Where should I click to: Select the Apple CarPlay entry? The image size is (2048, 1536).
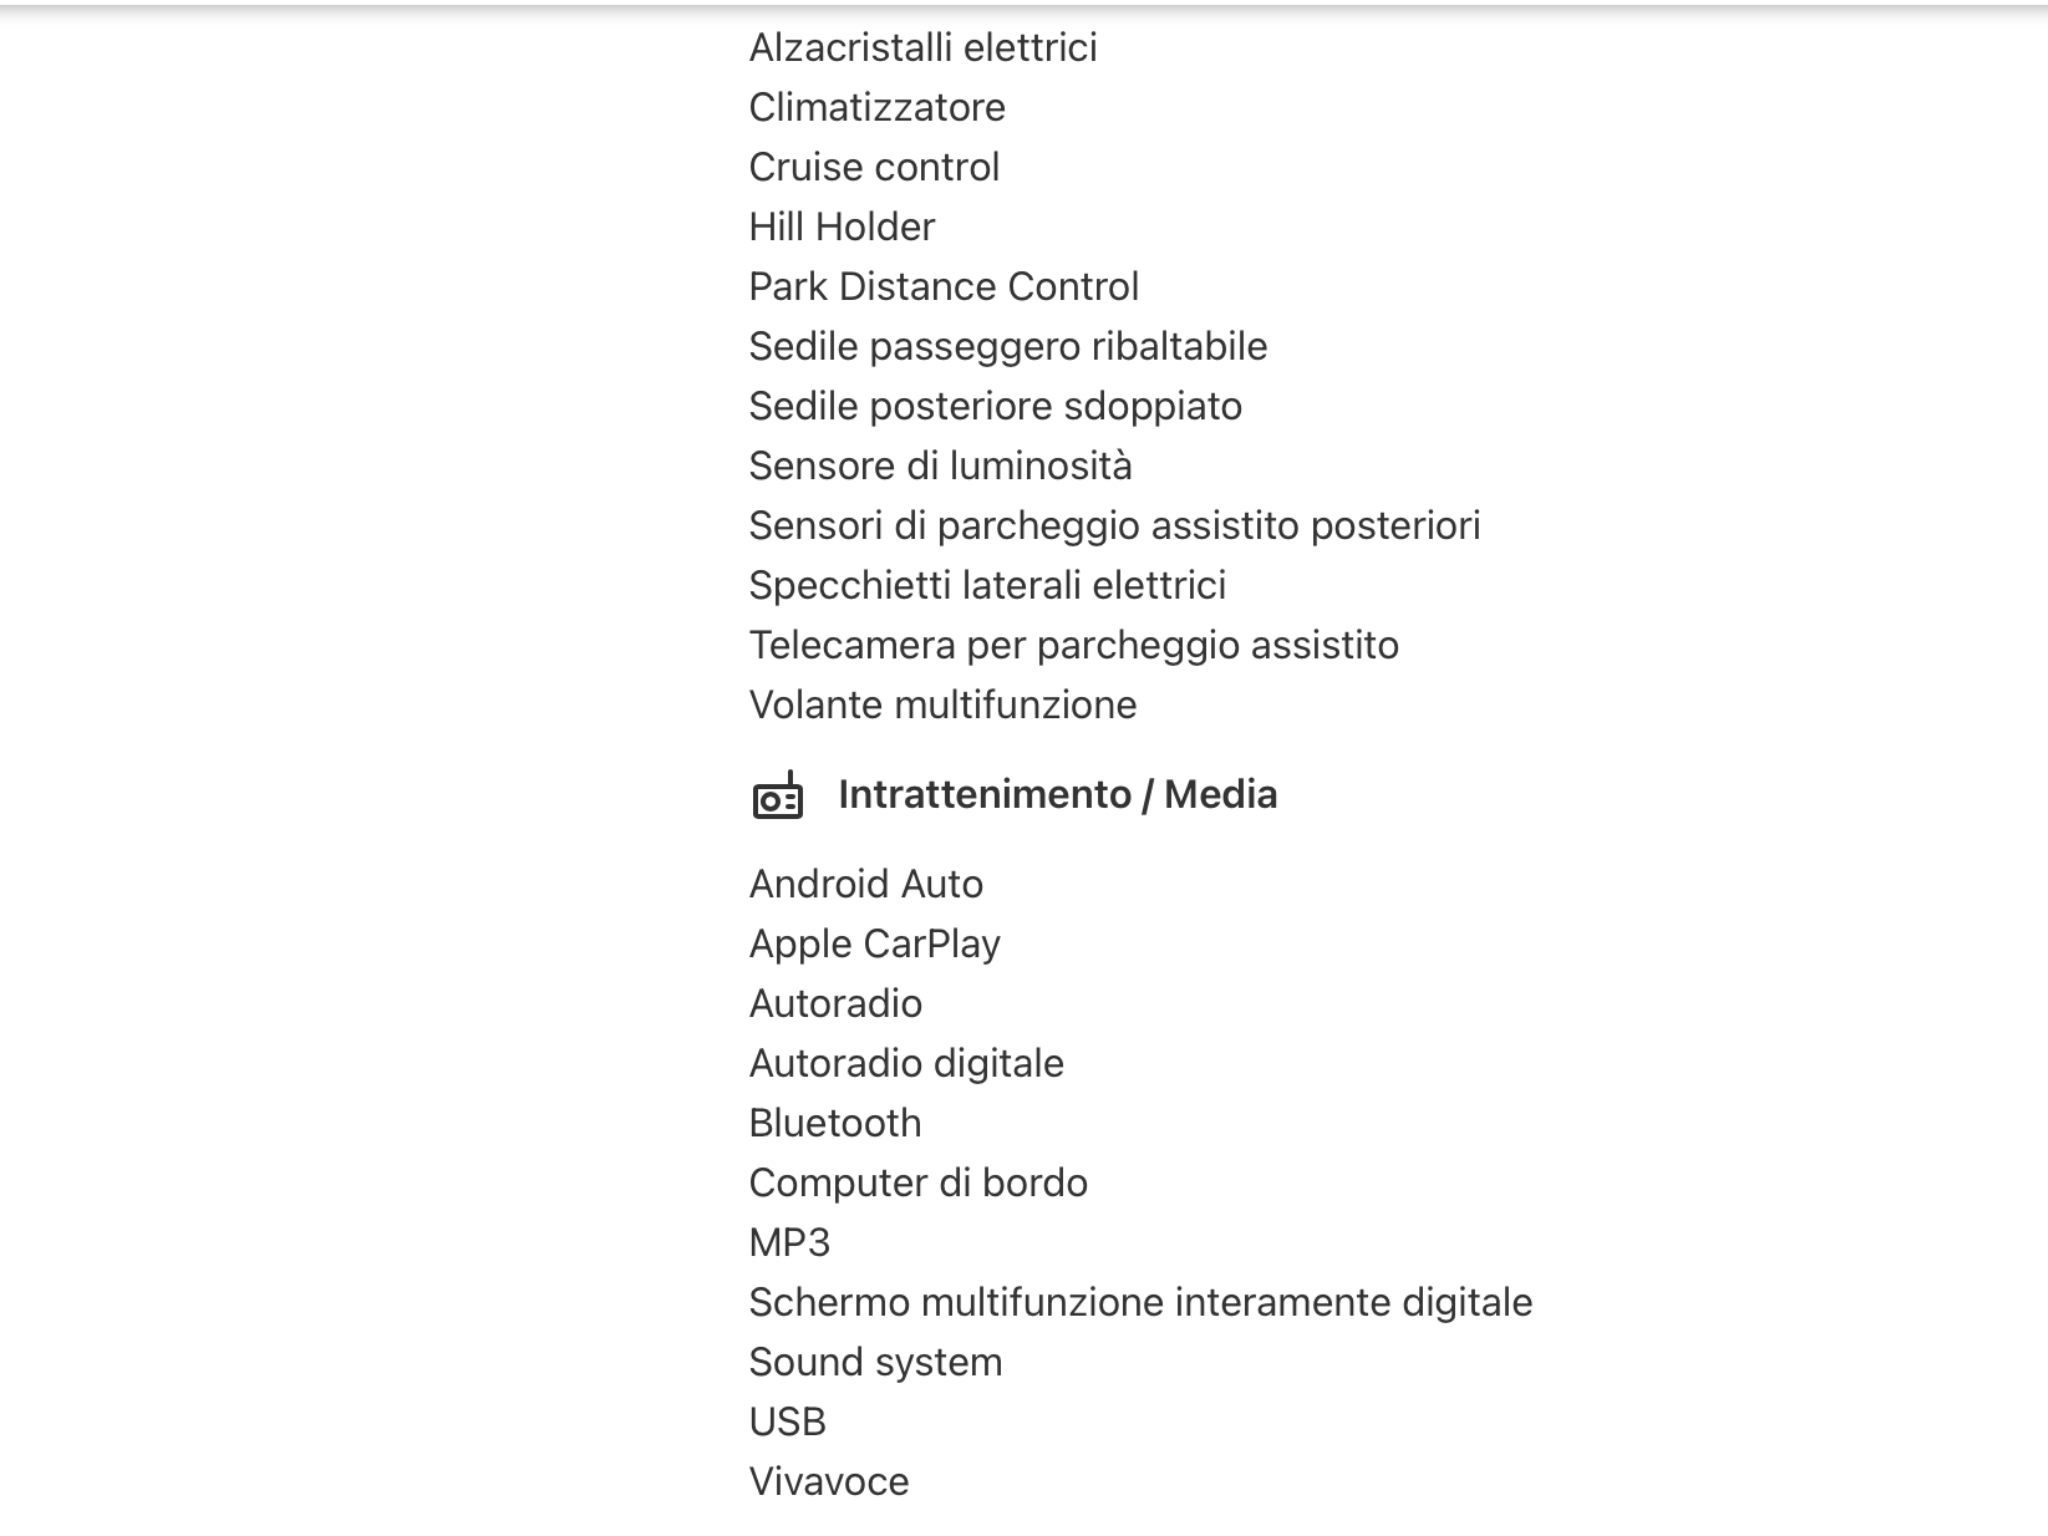click(x=874, y=945)
